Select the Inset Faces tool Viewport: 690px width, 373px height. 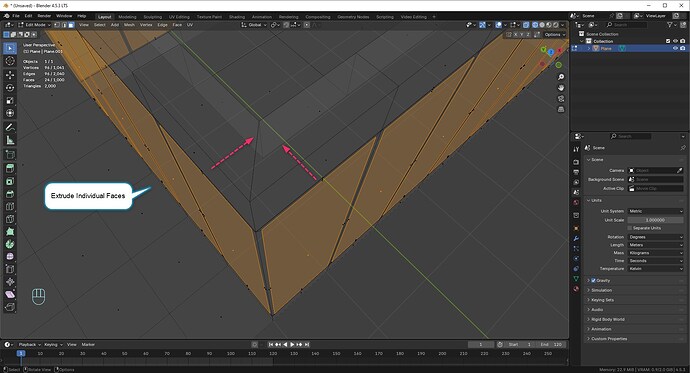10,181
